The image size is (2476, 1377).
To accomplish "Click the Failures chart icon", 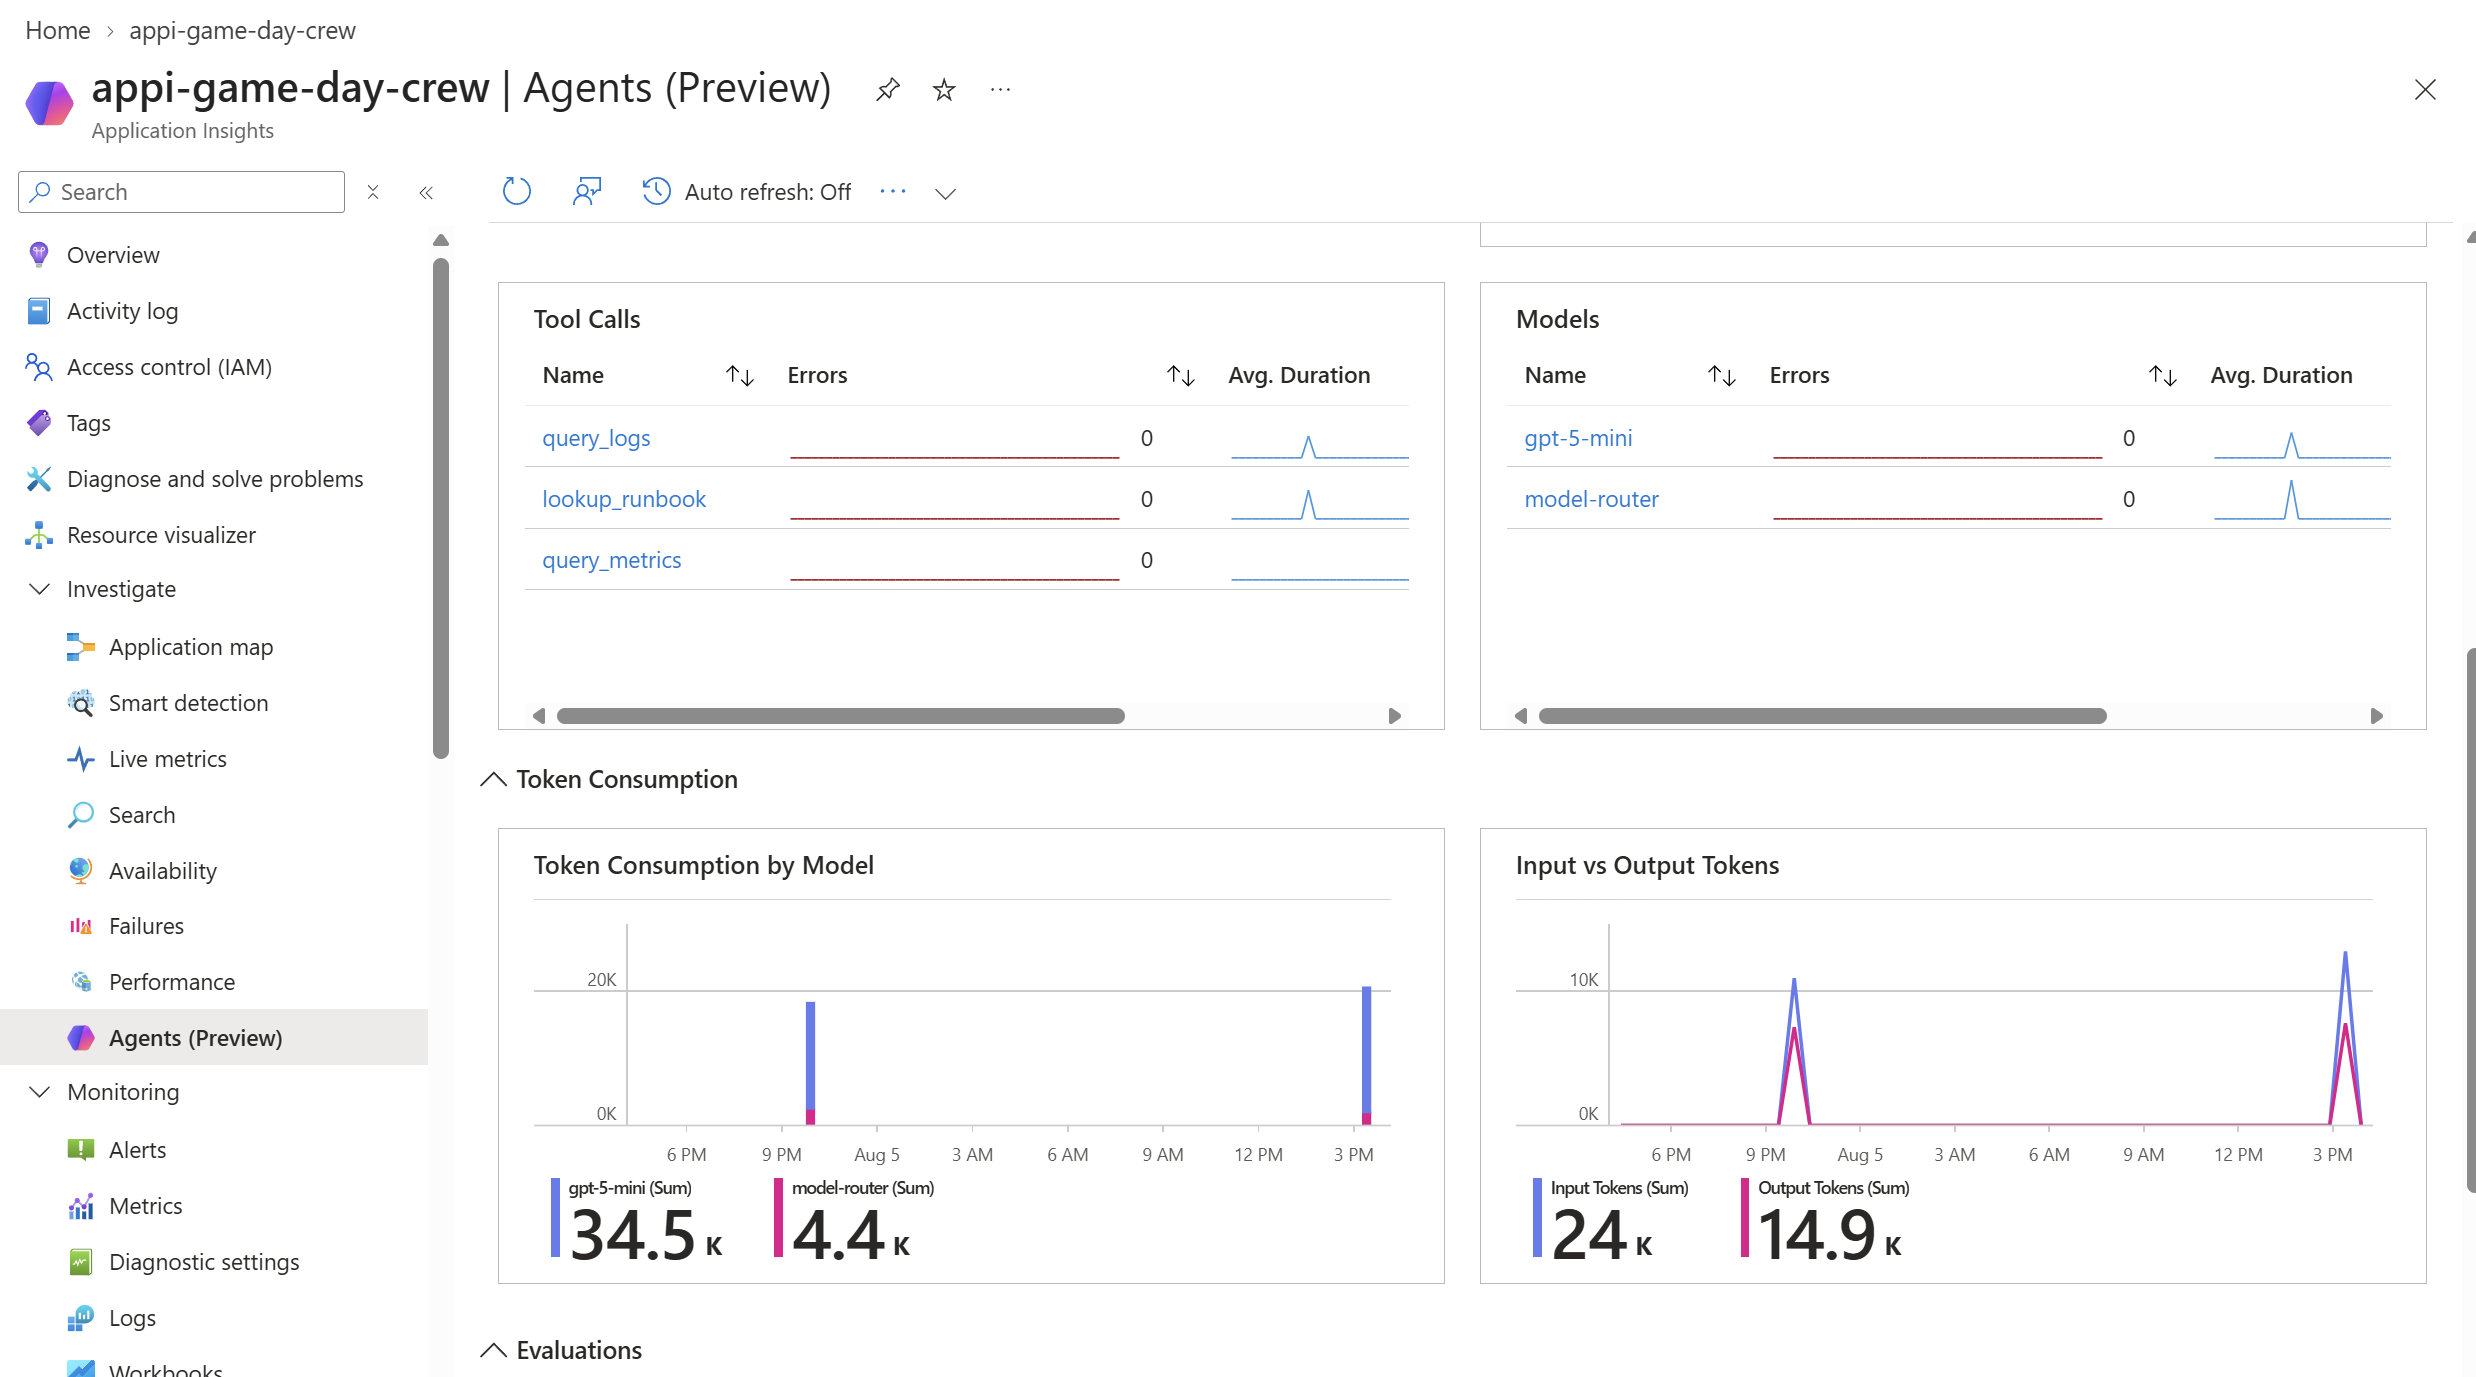I will (80, 926).
